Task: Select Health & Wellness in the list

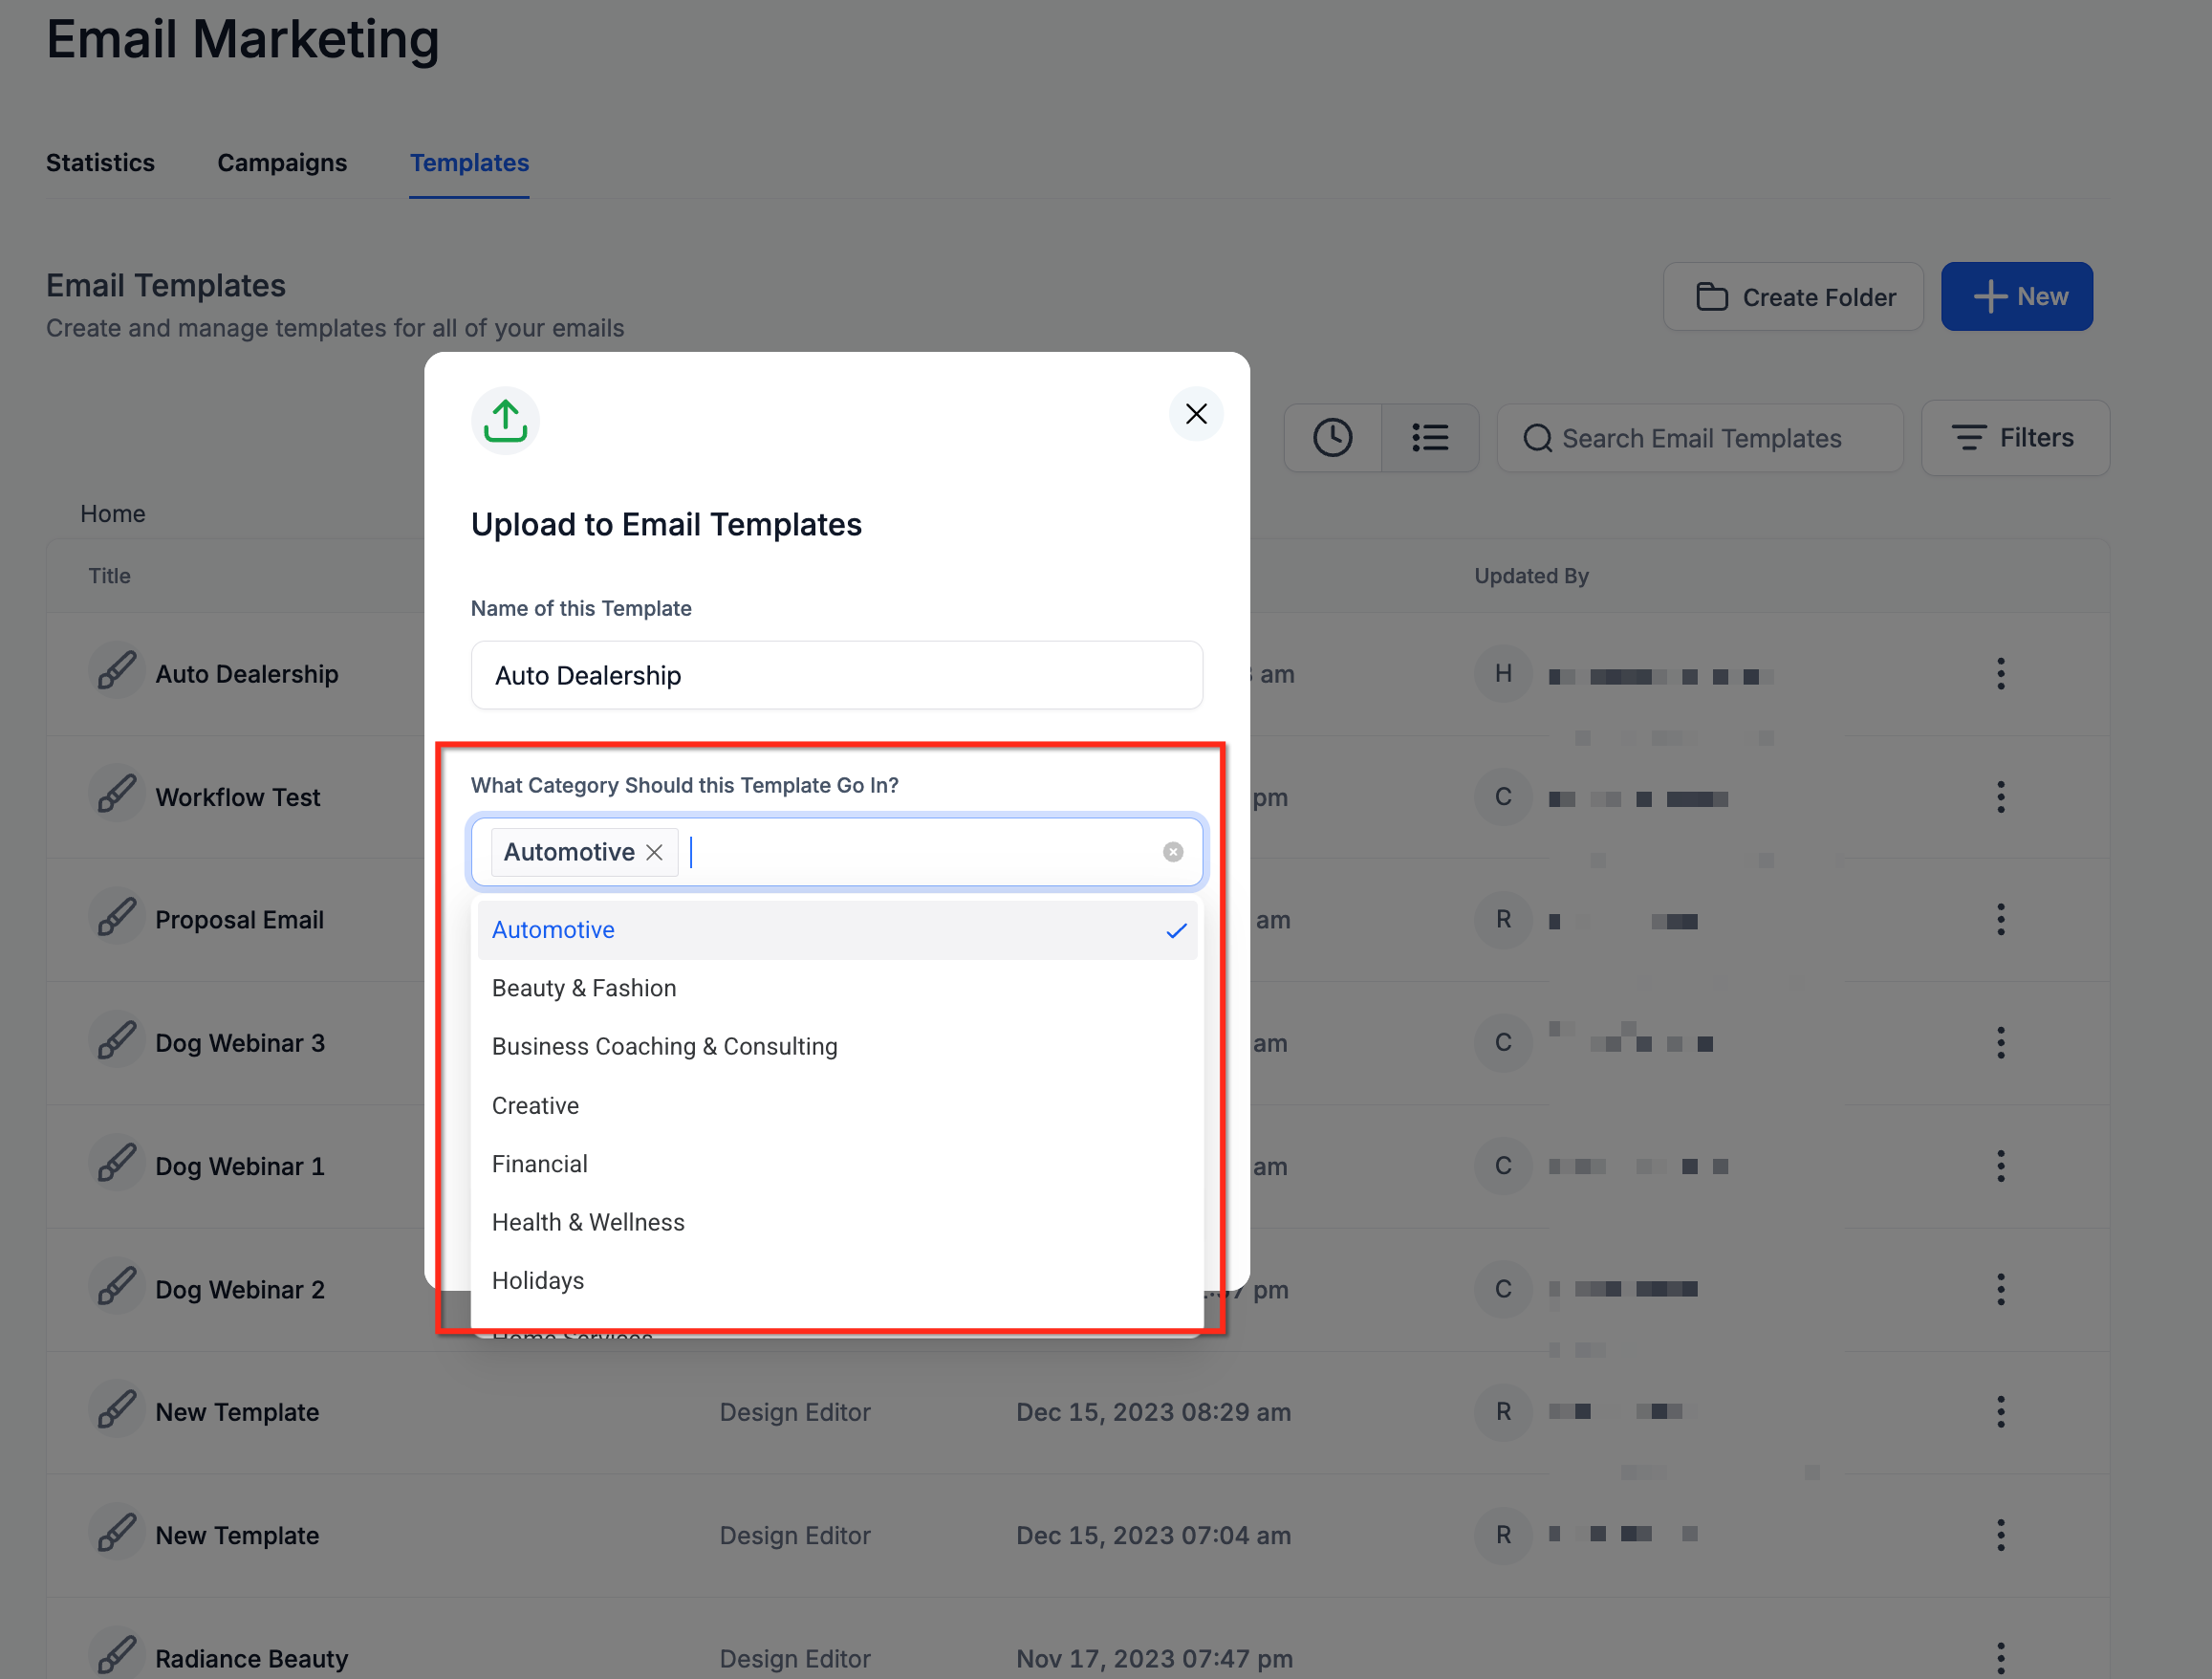Action: point(588,1222)
